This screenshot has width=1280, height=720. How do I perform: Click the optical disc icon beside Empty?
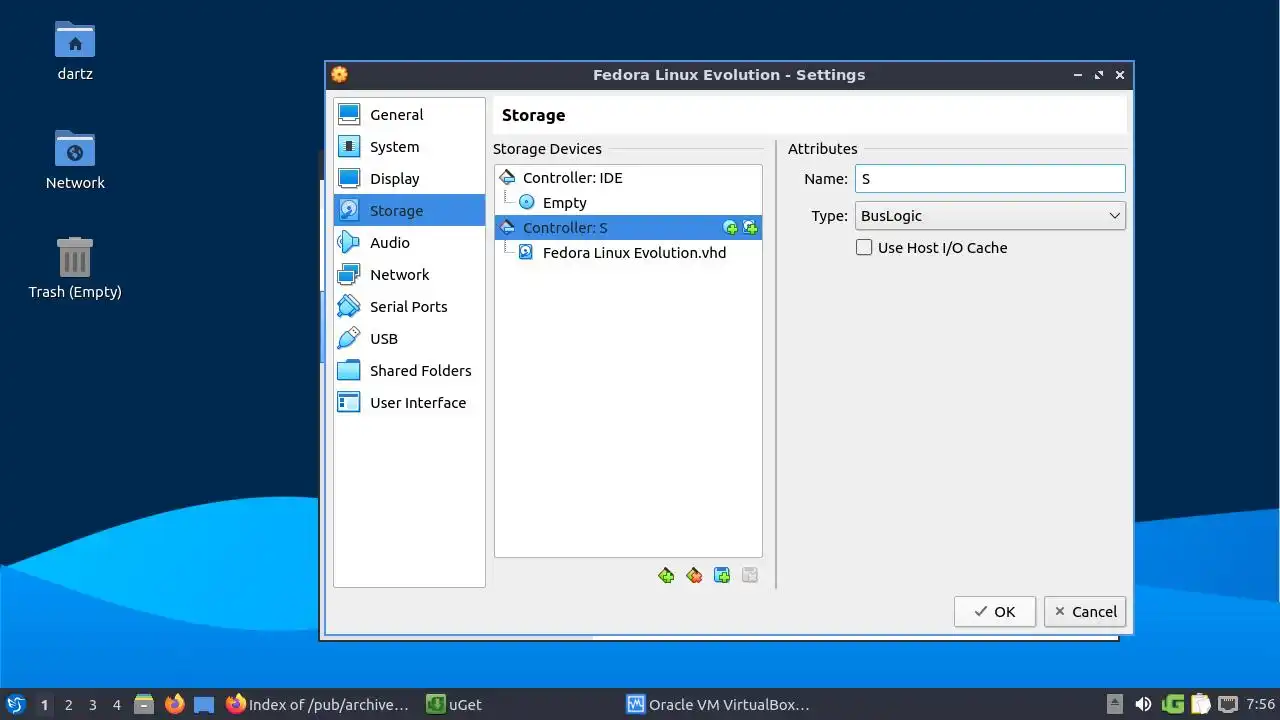pos(527,203)
